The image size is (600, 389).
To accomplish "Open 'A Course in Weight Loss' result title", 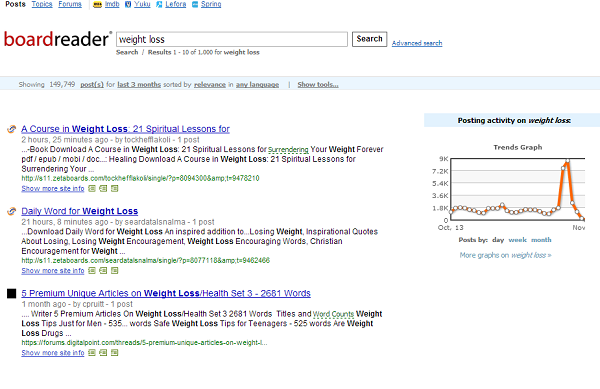I will coord(126,129).
